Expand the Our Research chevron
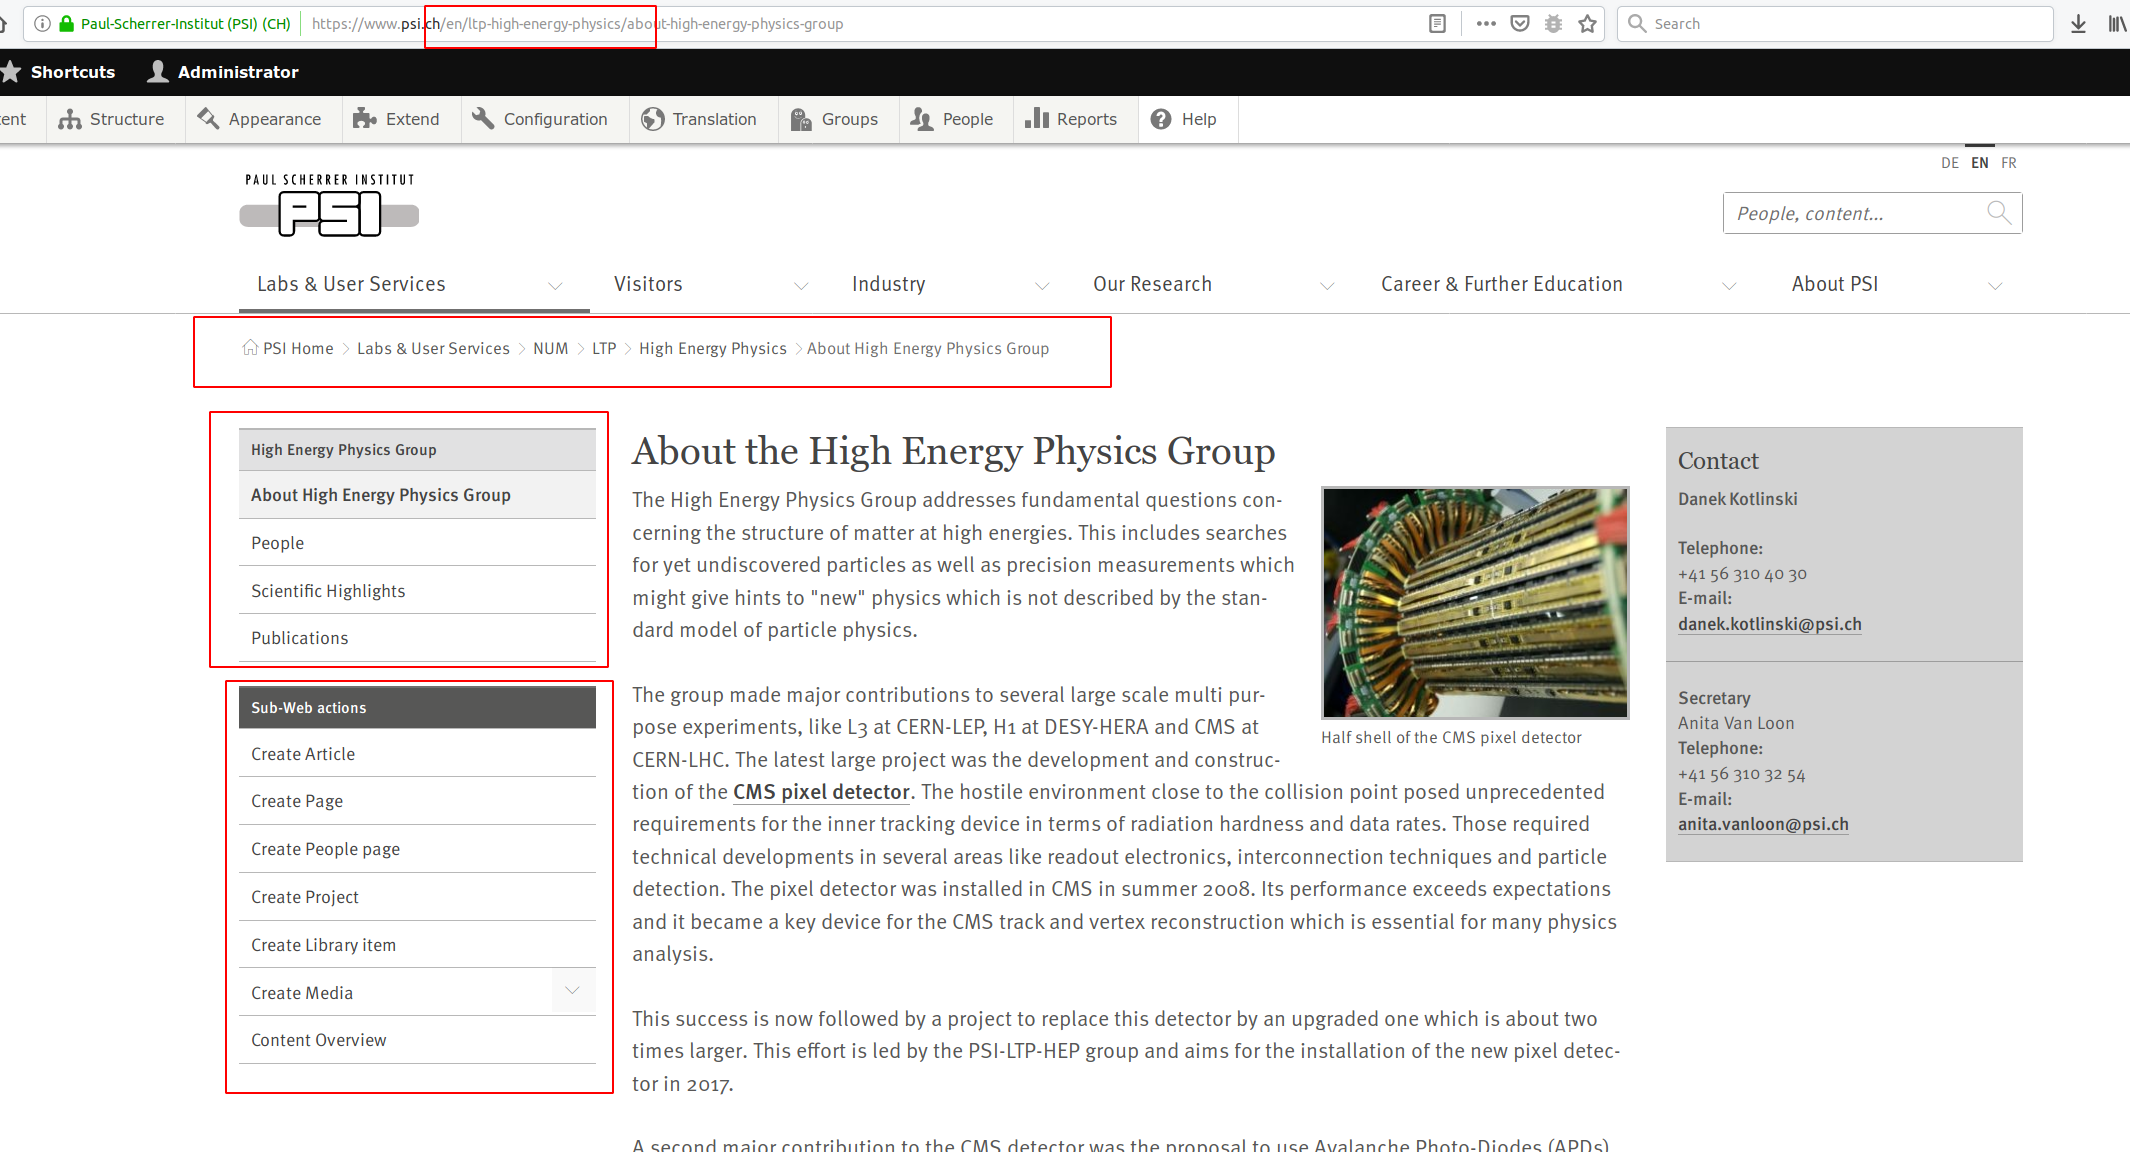The image size is (2130, 1152). [x=1327, y=286]
